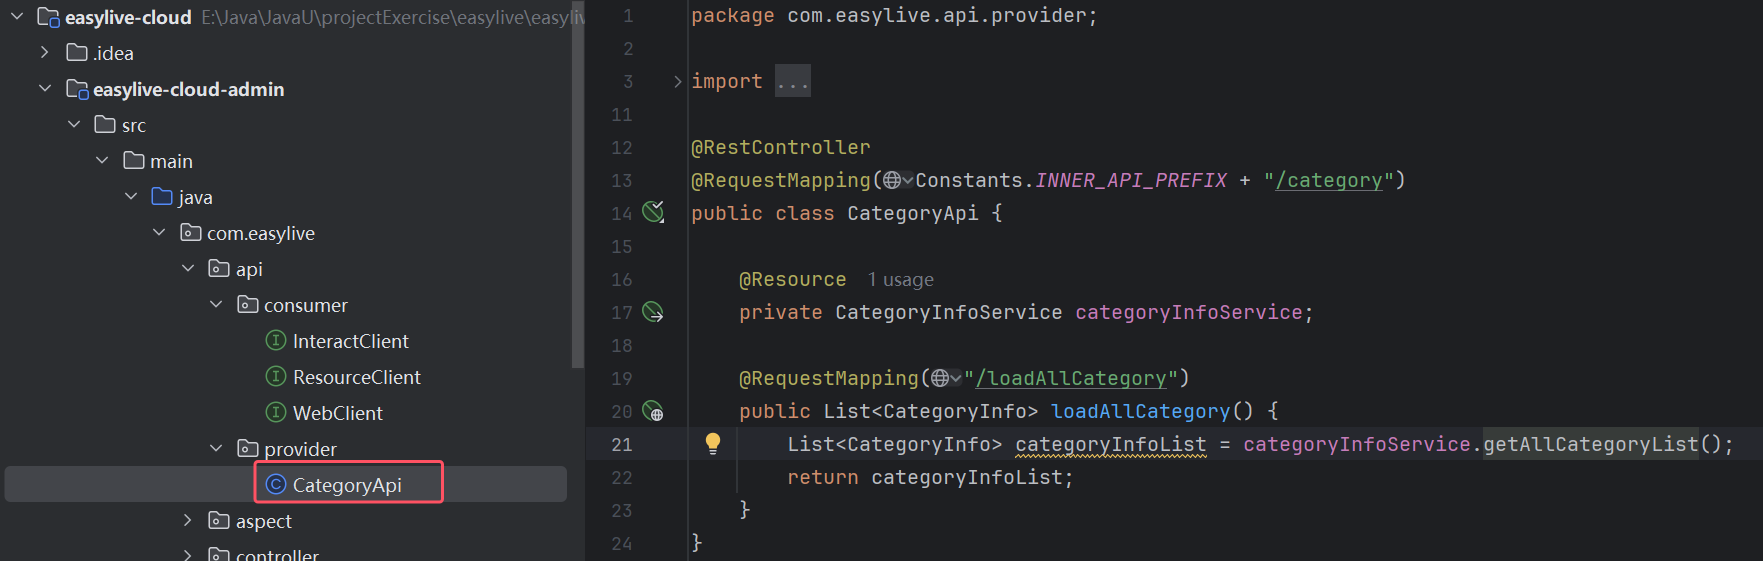Click the InteractClient interface icon
The image size is (1763, 561).
pos(276,340)
